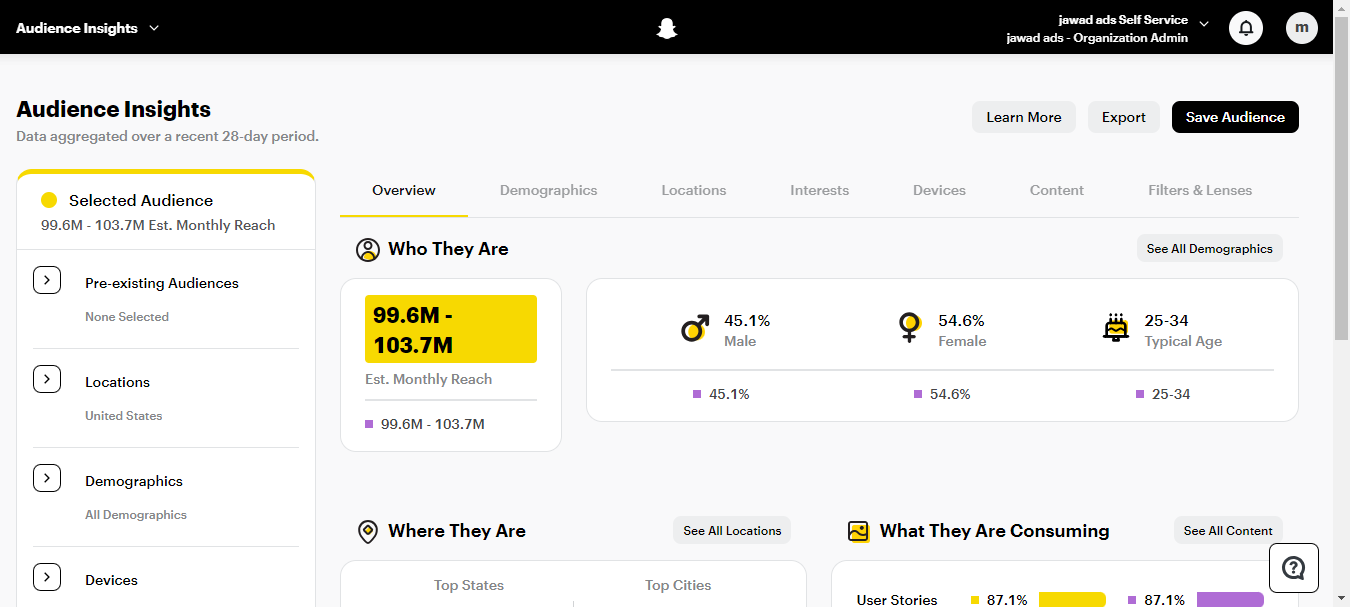The height and width of the screenshot is (607, 1350).
Task: Switch to the Filters & Lenses tab
Action: (x=1200, y=190)
